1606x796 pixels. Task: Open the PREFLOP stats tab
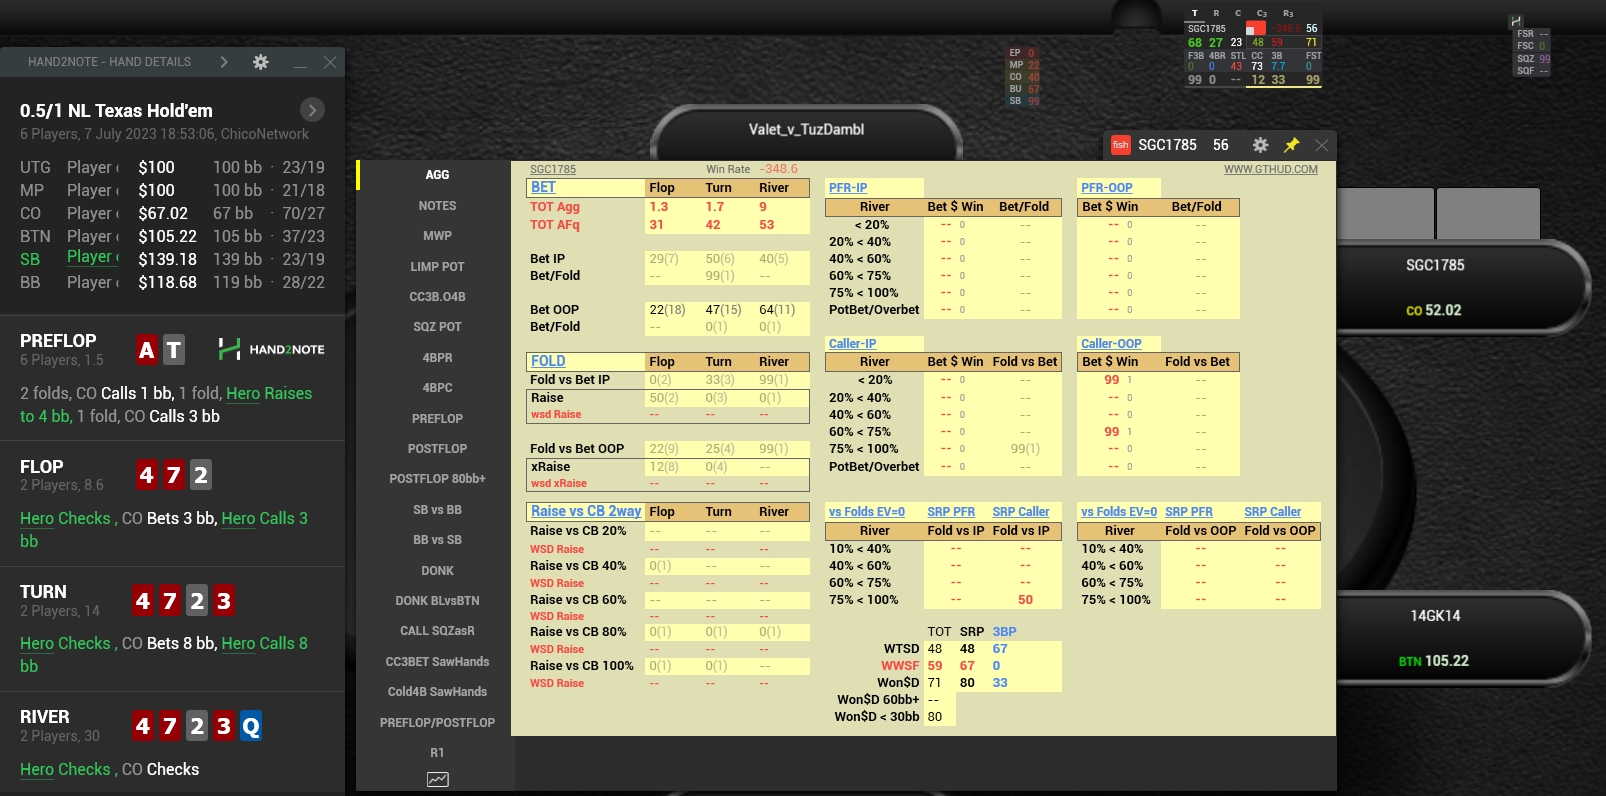click(x=437, y=419)
